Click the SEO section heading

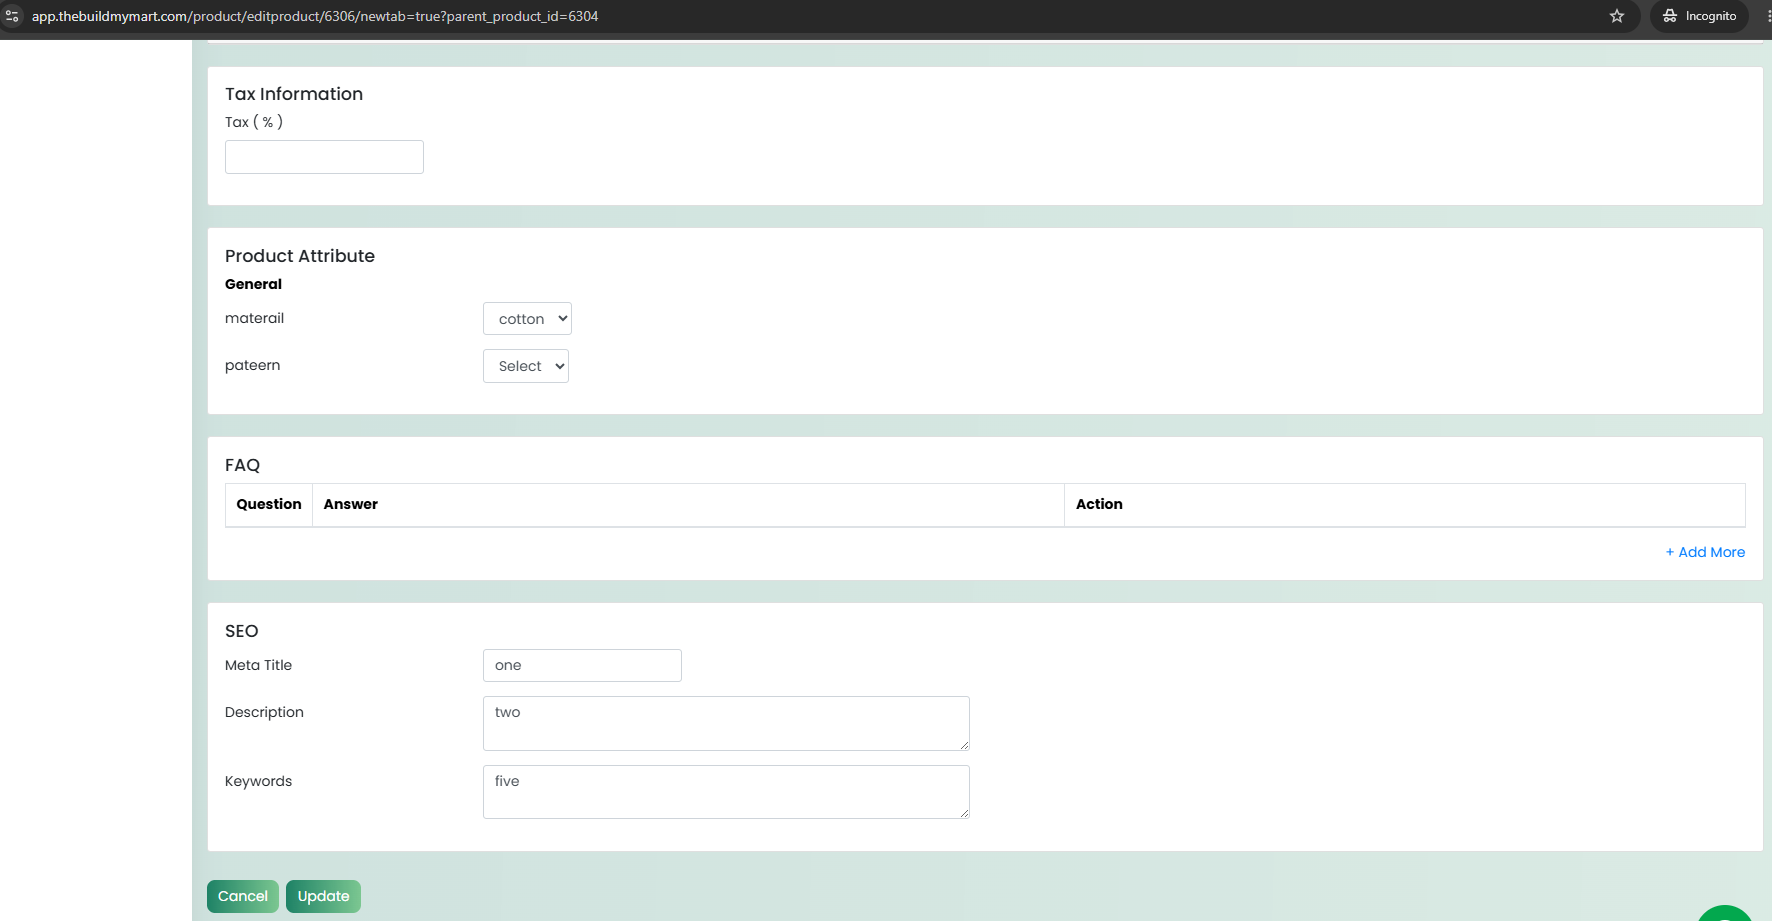click(x=242, y=631)
